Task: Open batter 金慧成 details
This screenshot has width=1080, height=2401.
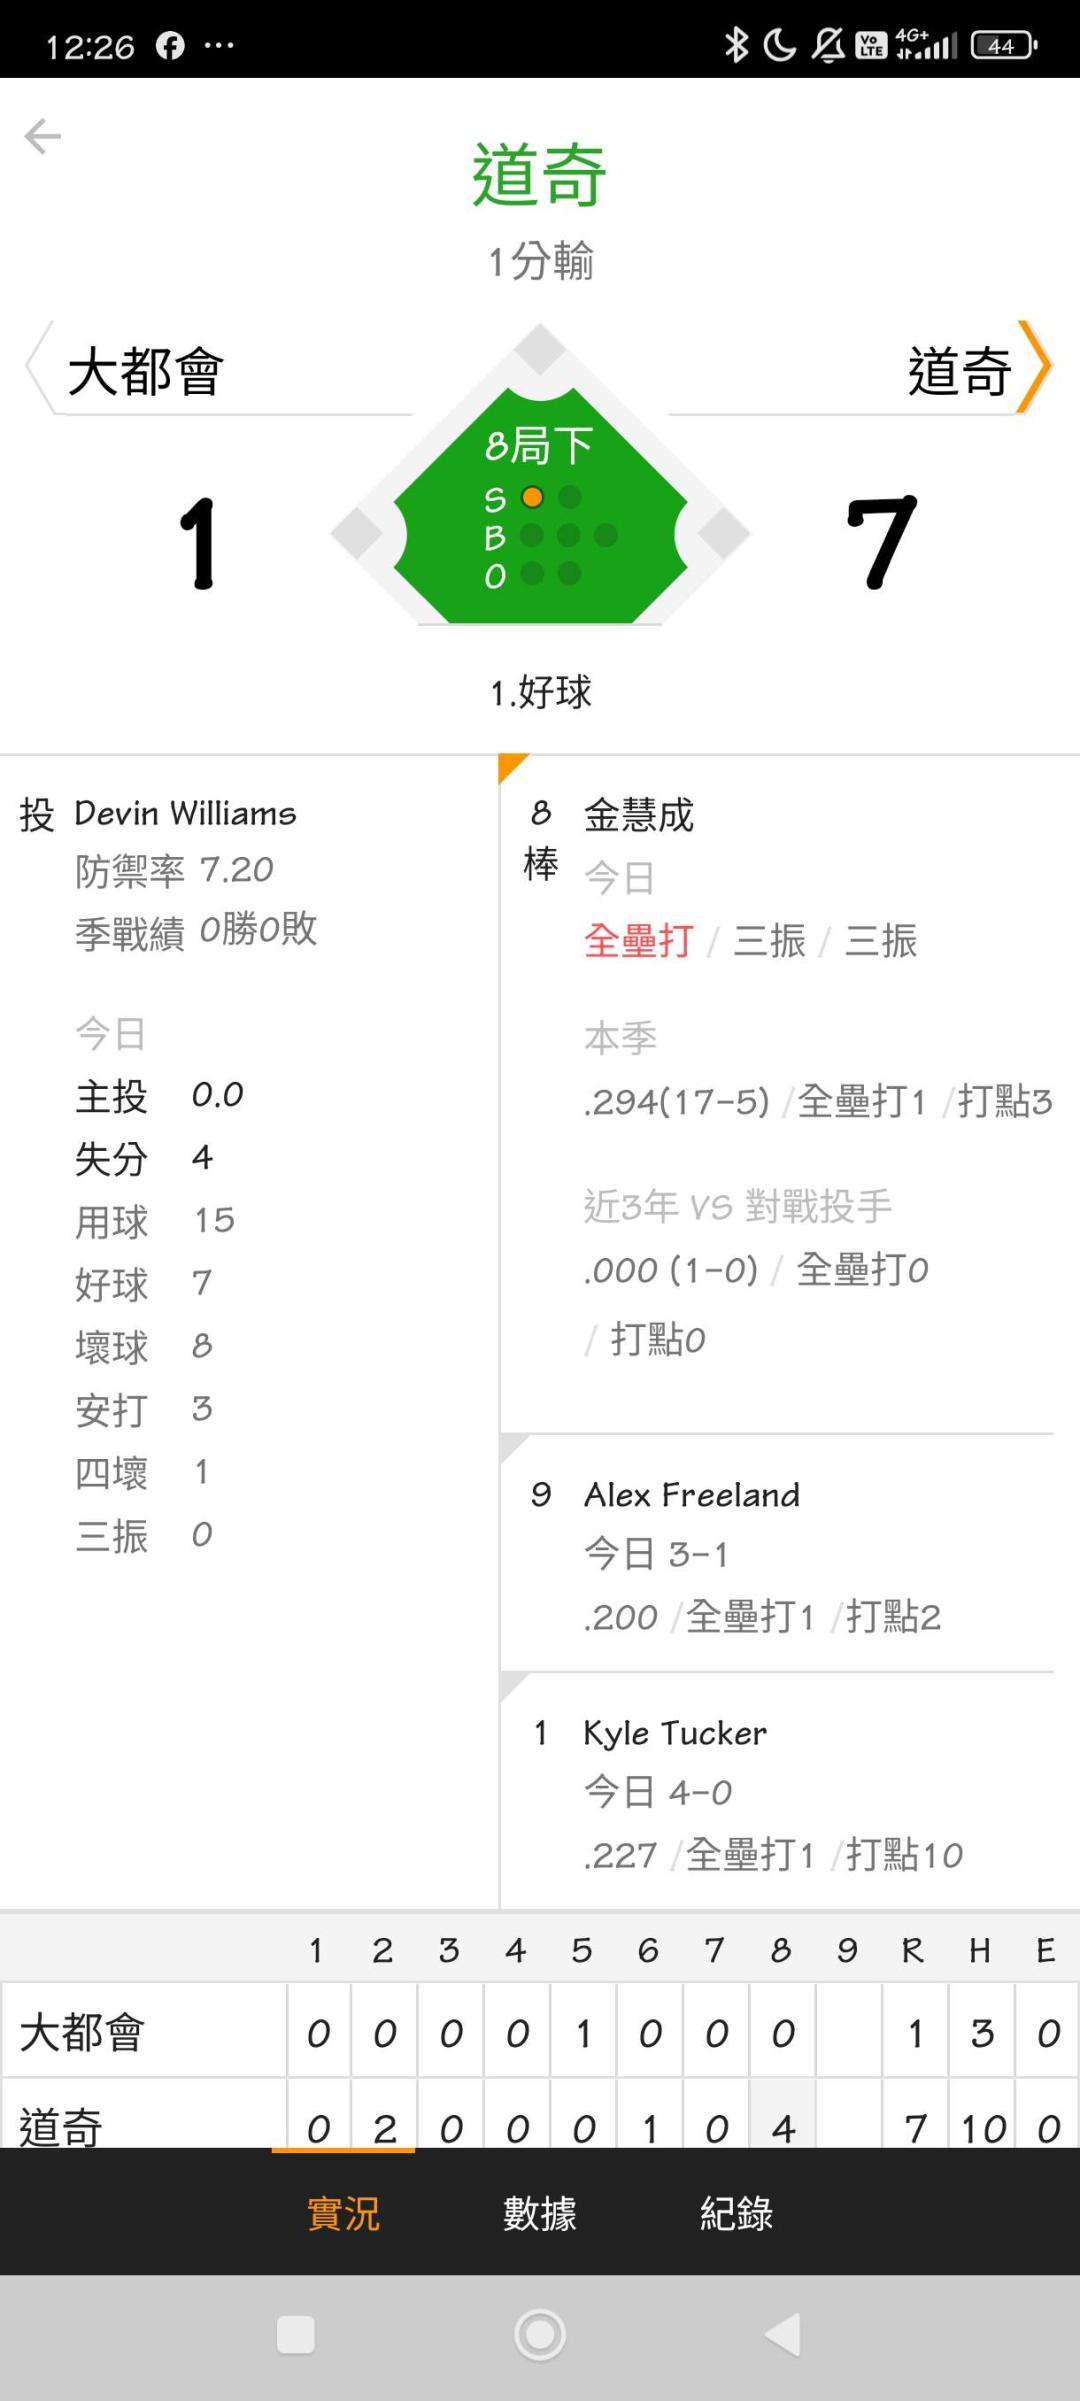Action: tap(639, 815)
